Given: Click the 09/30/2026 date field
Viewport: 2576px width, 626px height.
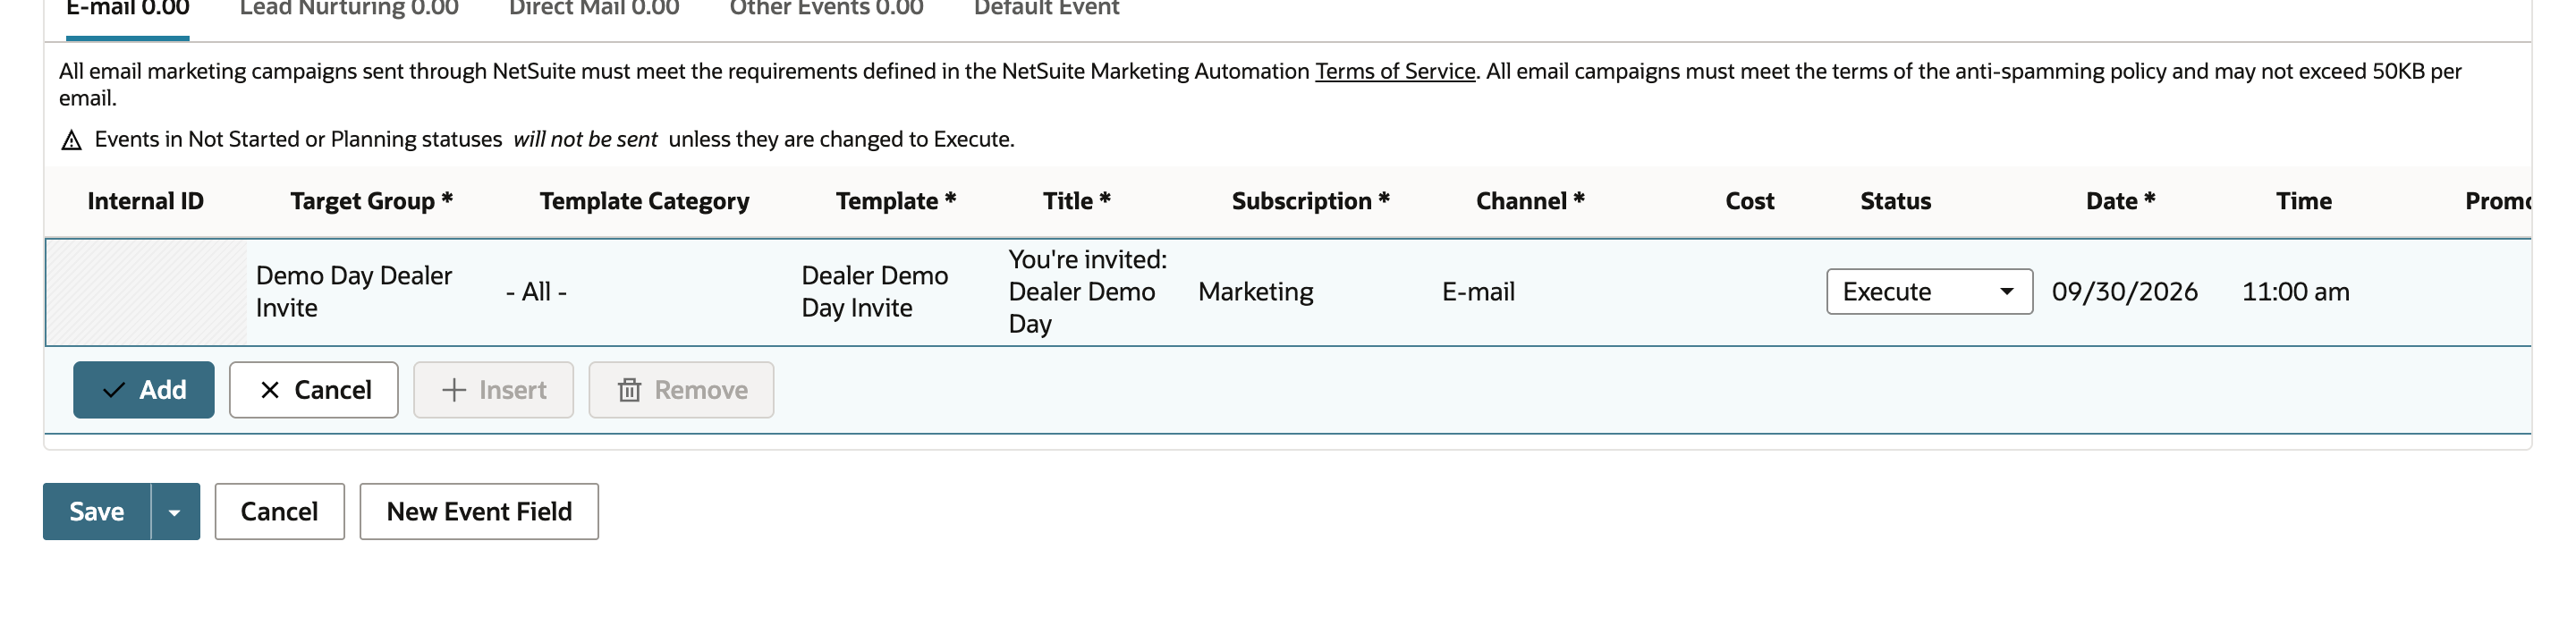Looking at the screenshot, I should pos(2125,292).
